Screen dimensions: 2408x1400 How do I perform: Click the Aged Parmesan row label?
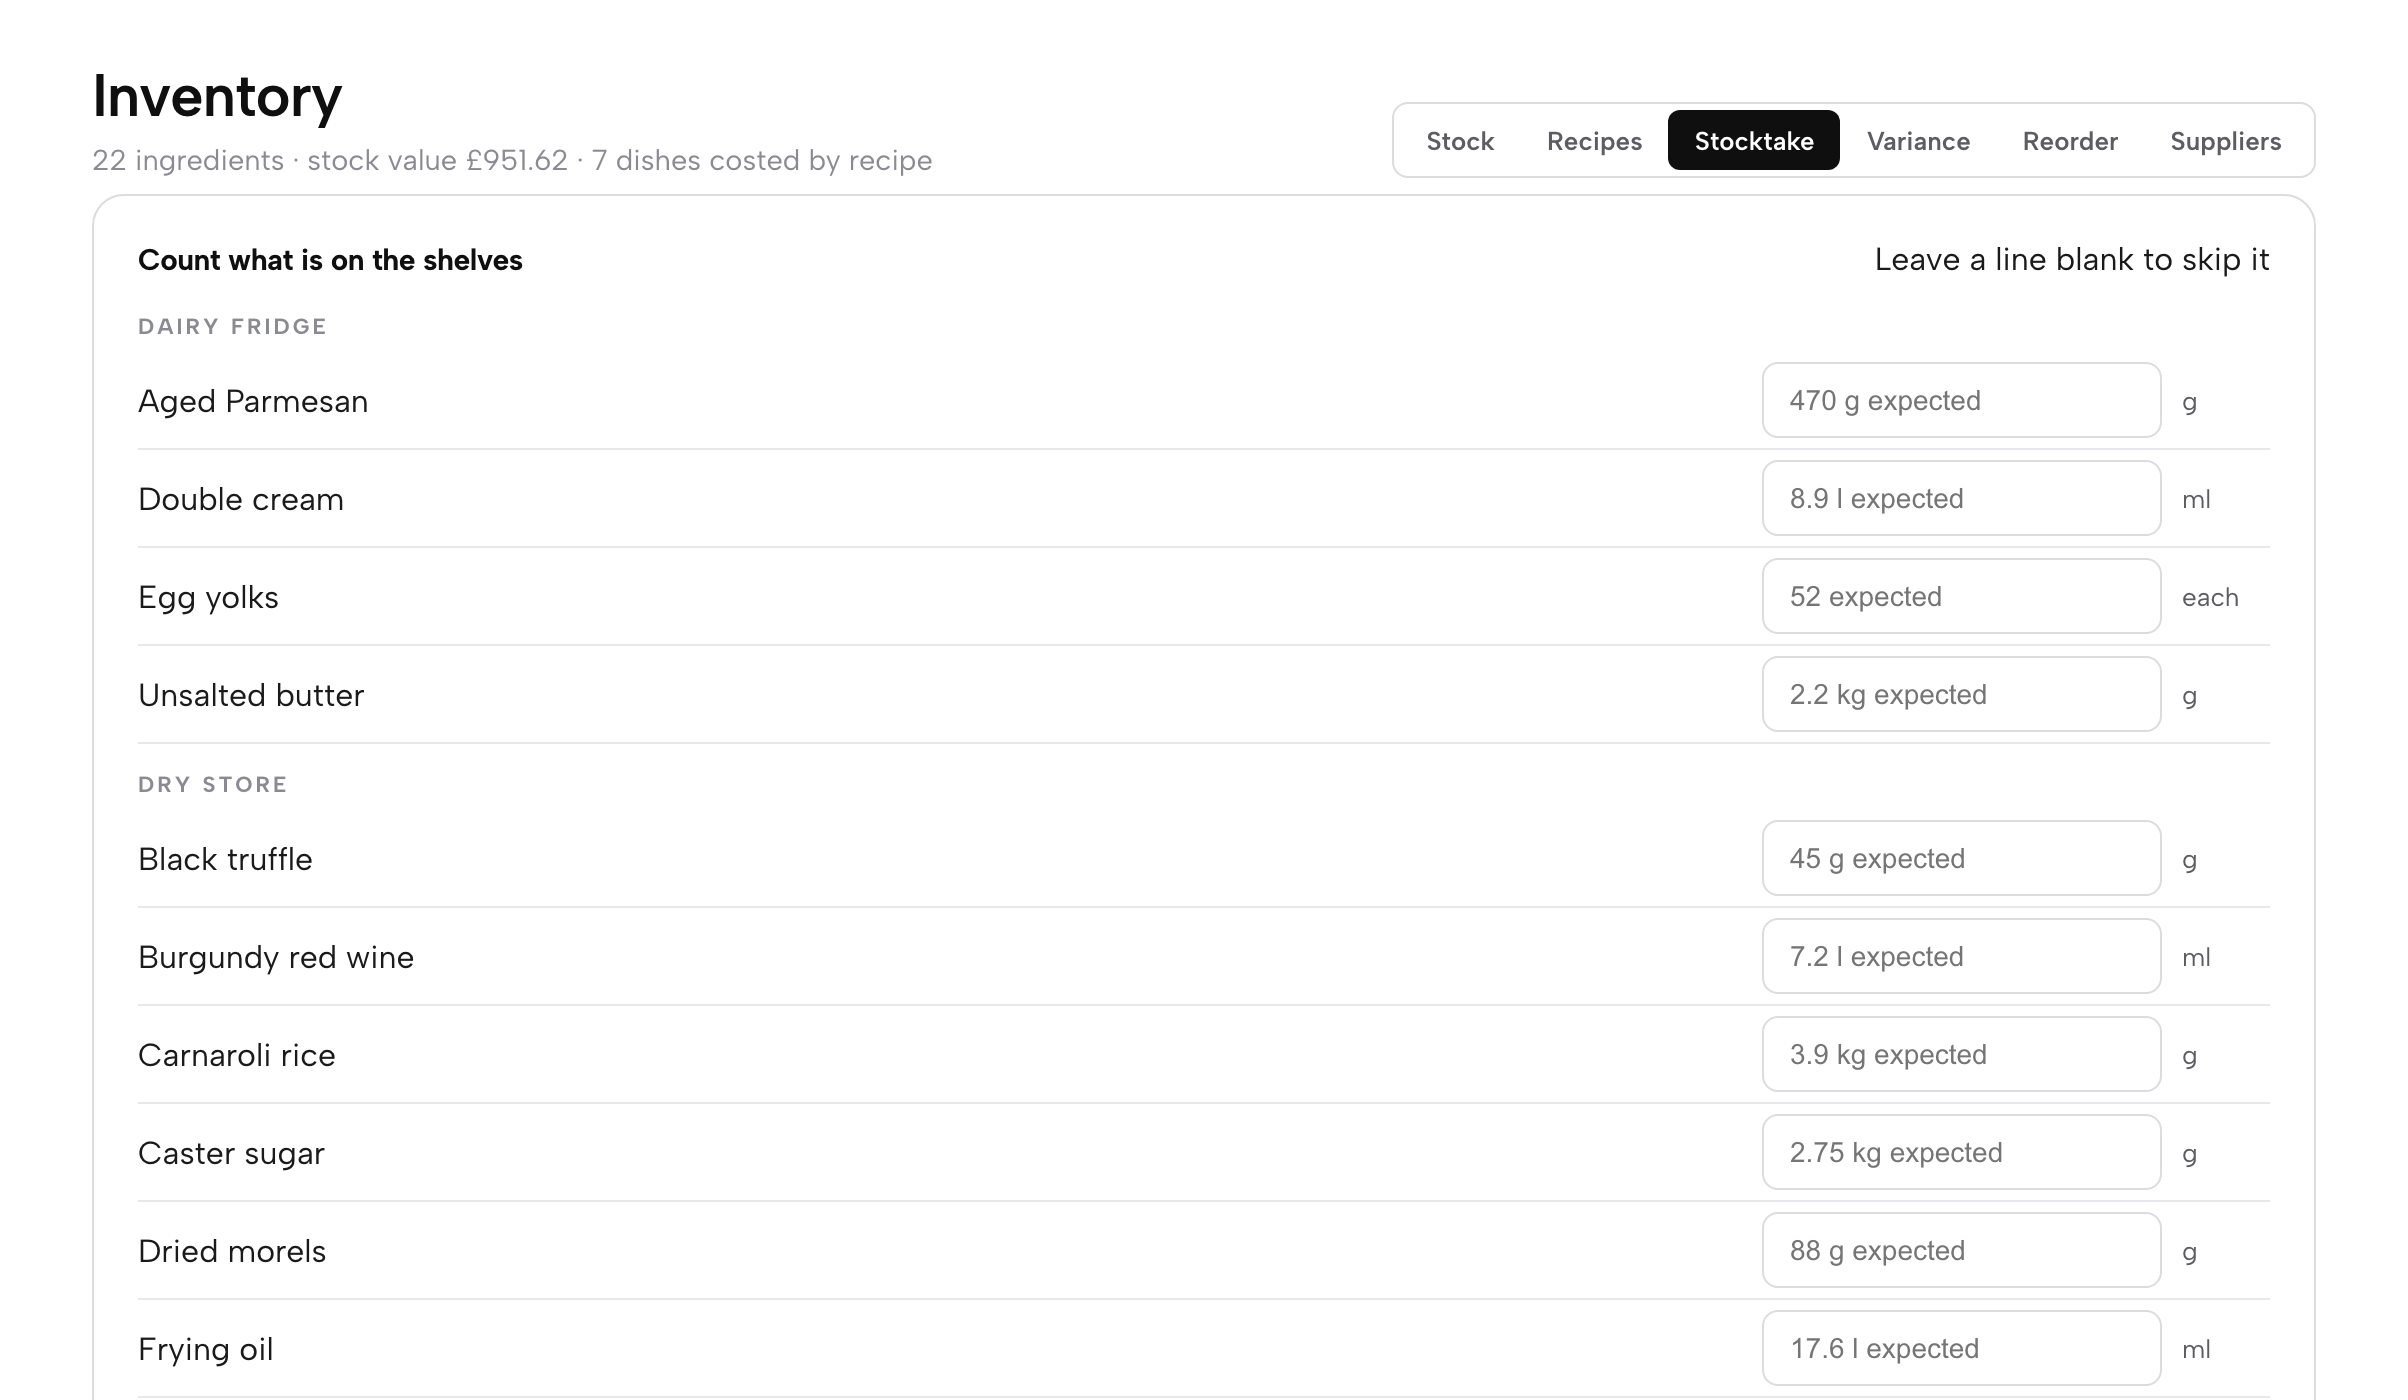coord(253,401)
